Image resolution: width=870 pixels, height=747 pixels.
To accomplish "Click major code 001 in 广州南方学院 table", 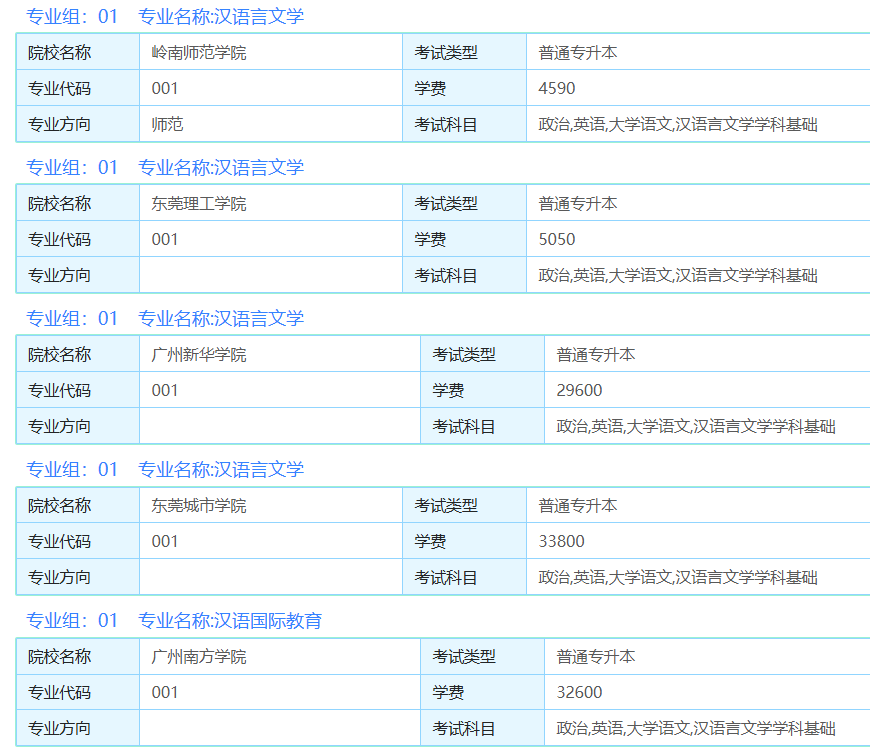I will pyautogui.click(x=165, y=692).
